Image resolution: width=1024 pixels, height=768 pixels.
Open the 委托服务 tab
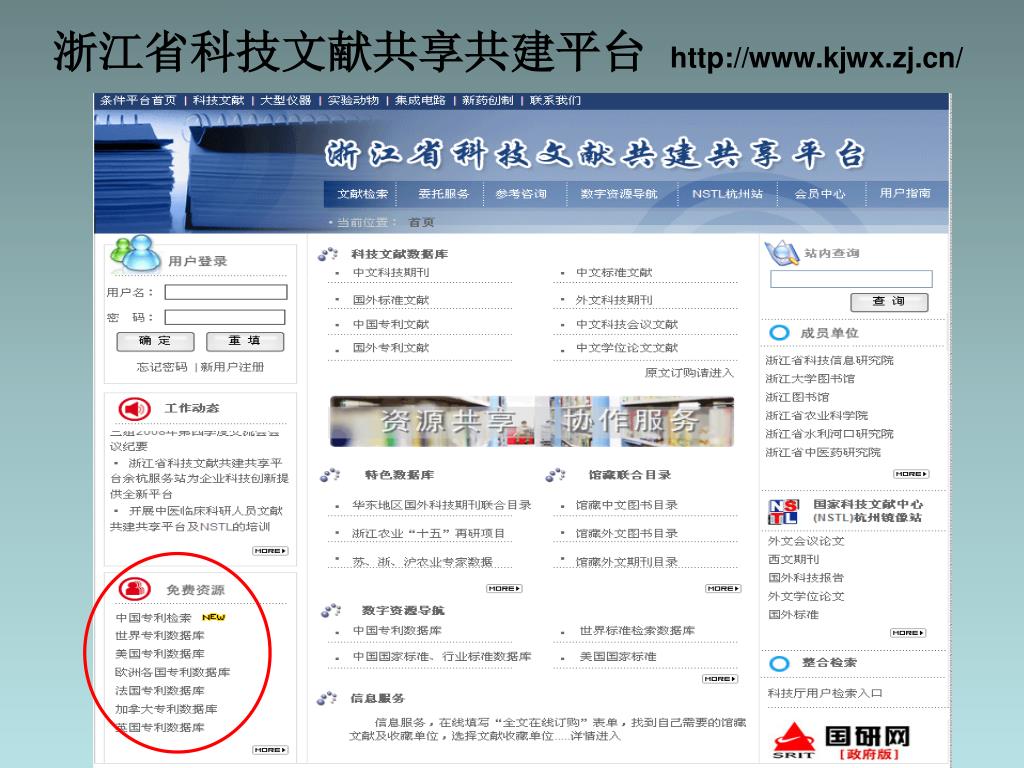click(443, 194)
